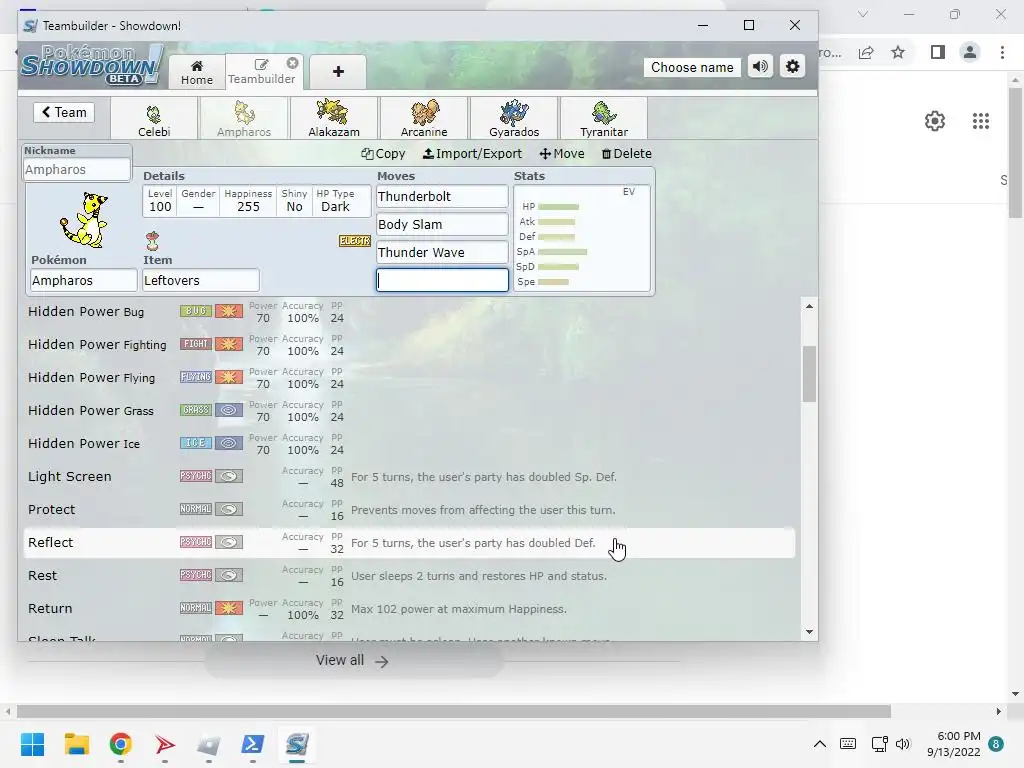The height and width of the screenshot is (768, 1024).
Task: Open a new tab with the plus button
Action: tap(338, 72)
